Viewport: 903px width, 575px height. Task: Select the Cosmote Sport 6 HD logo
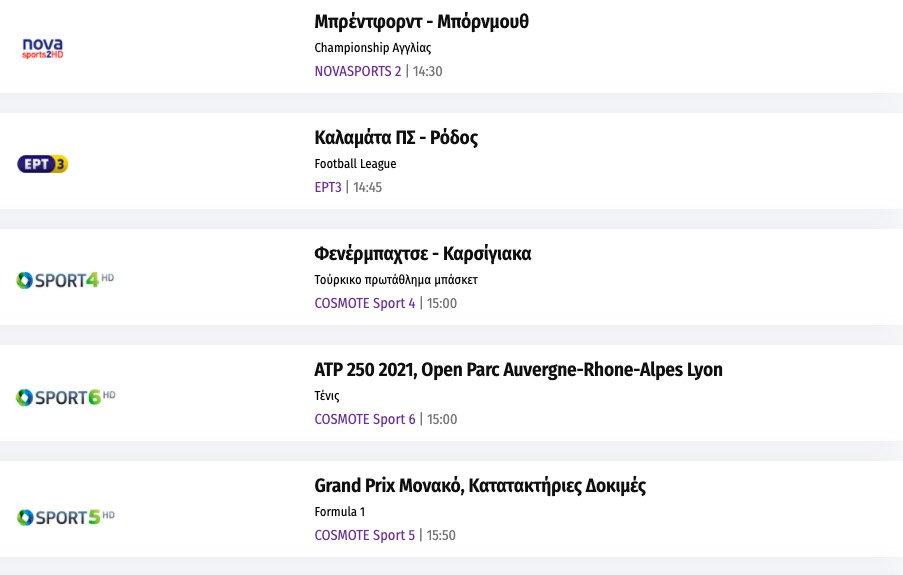(66, 397)
